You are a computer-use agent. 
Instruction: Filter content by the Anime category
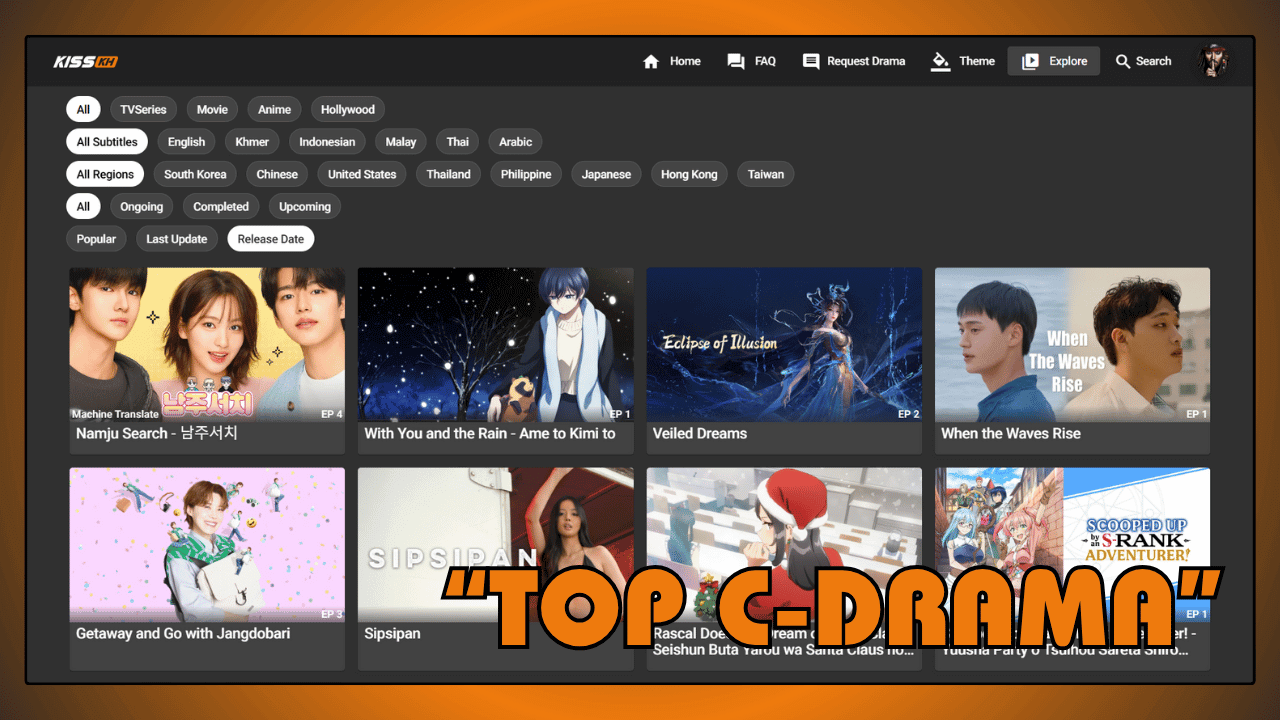point(274,109)
